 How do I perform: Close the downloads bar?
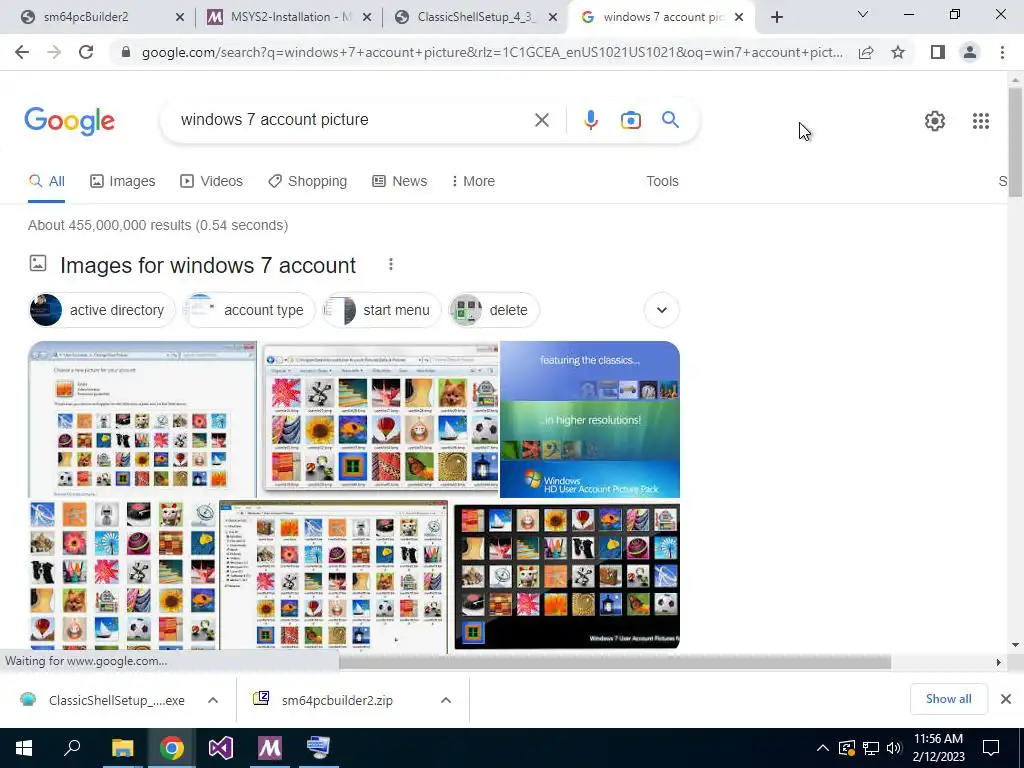pos(1006,699)
